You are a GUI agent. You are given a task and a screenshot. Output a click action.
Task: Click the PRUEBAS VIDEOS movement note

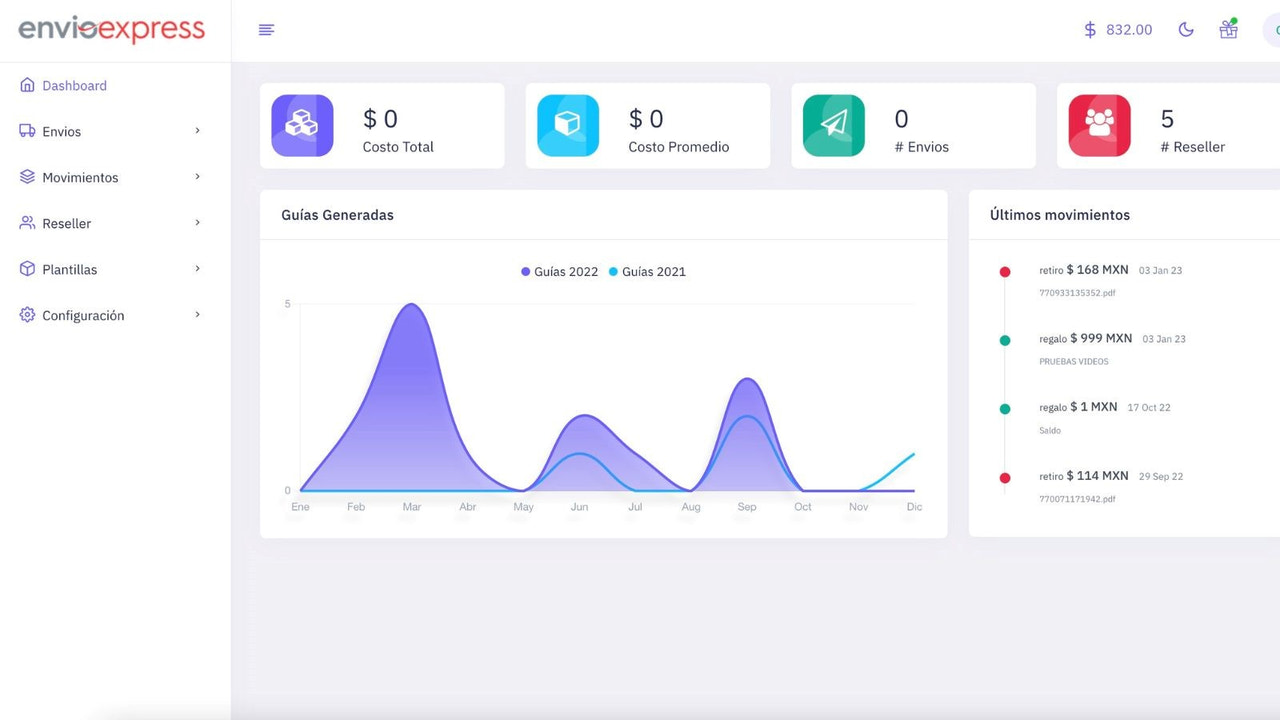coord(1074,362)
